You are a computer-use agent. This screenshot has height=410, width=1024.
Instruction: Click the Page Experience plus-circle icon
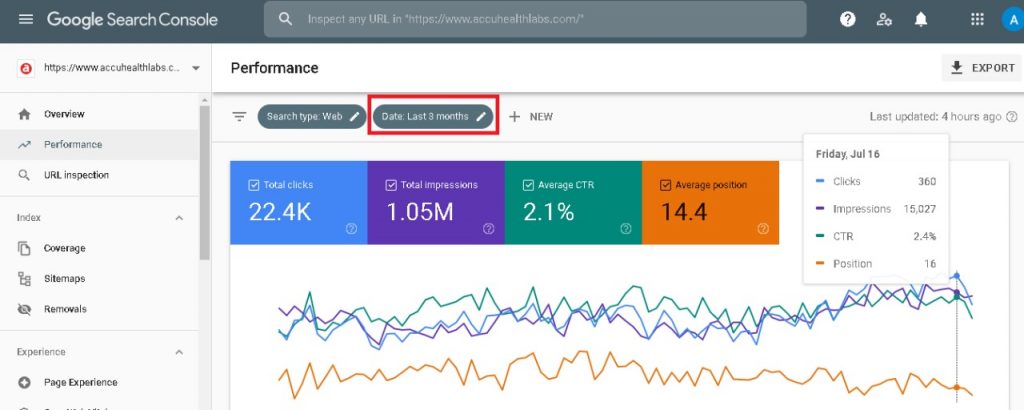coord(24,383)
